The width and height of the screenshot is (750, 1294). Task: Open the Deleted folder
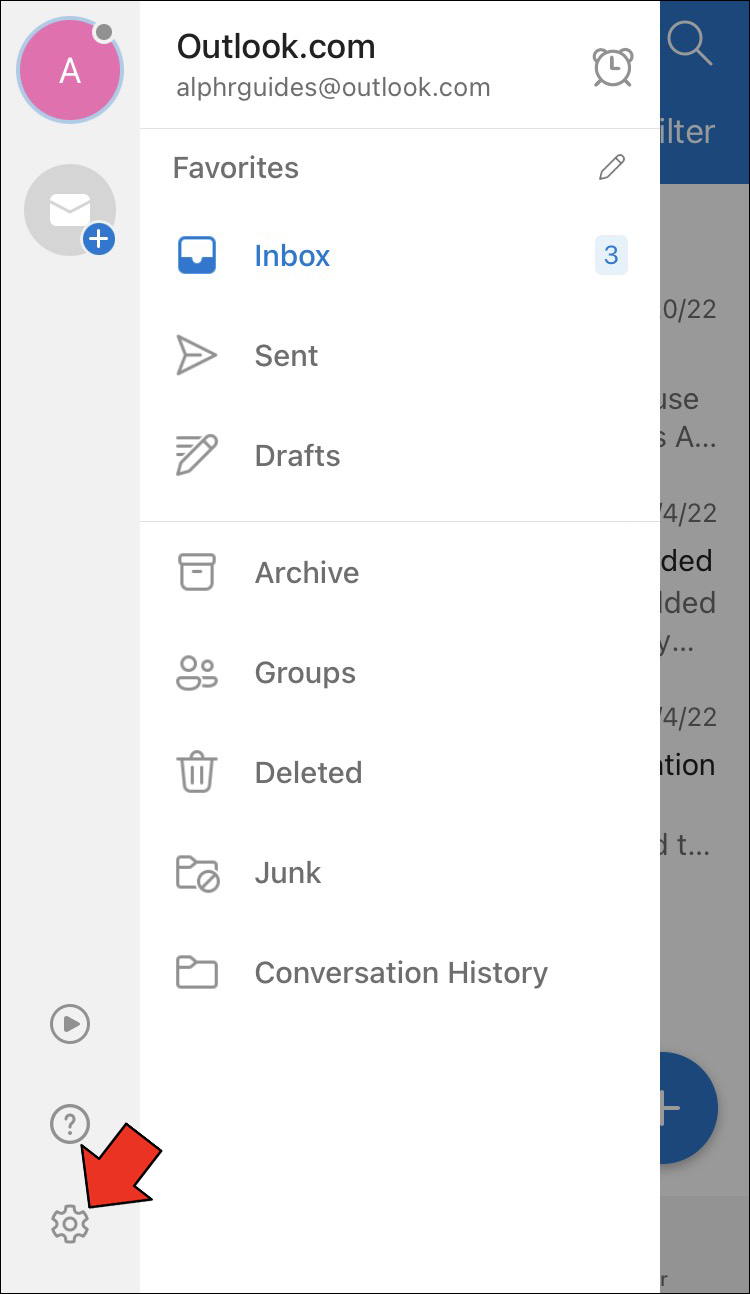pyautogui.click(x=308, y=773)
